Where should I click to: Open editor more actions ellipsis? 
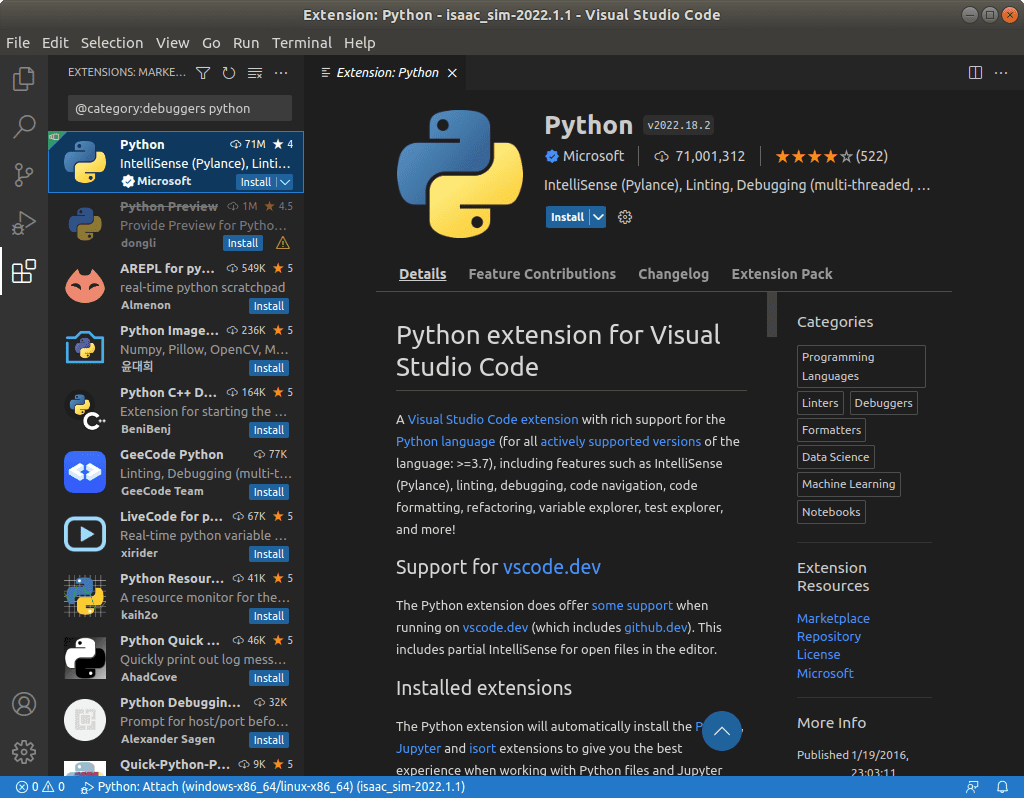coord(1000,72)
